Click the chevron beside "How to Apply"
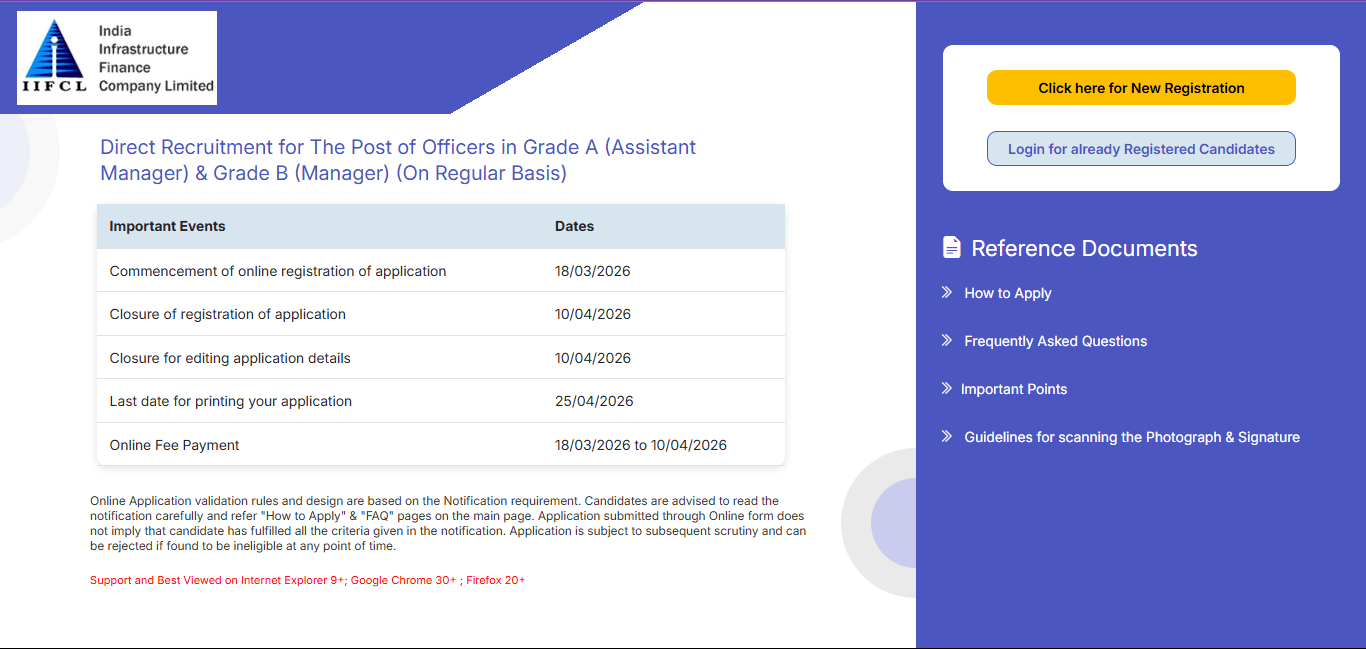 [945, 293]
